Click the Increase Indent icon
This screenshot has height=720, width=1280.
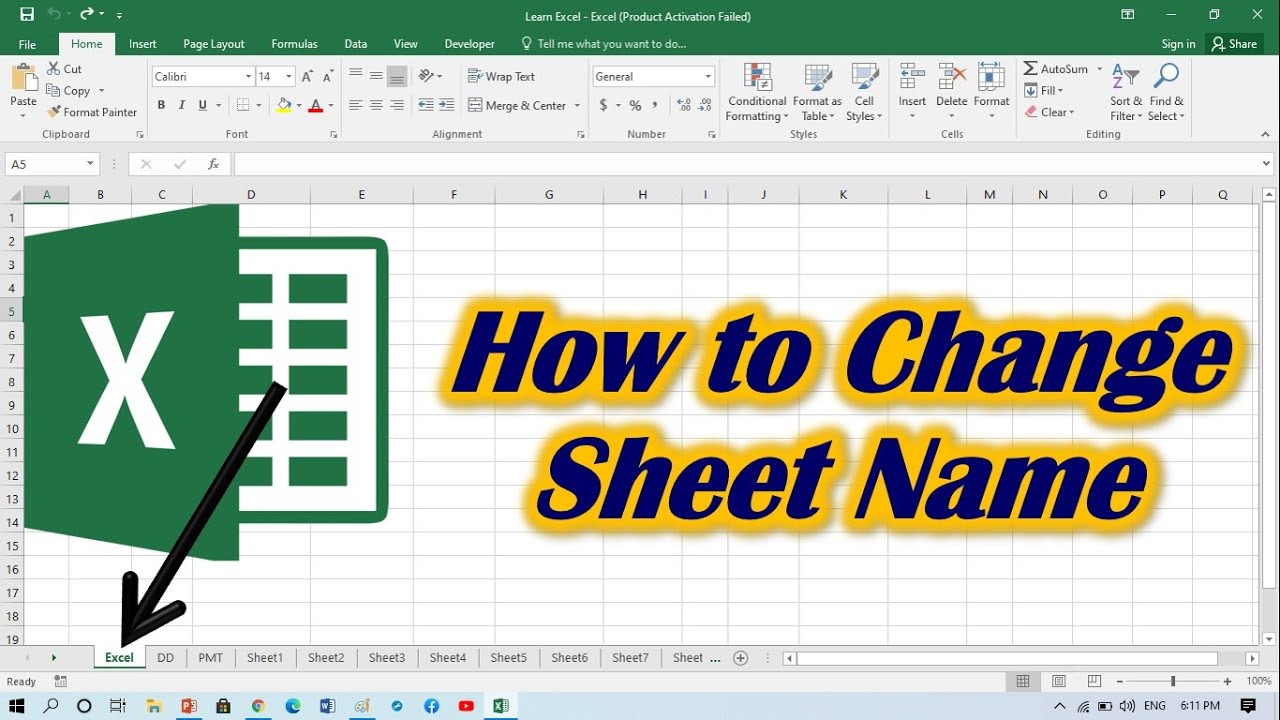tap(447, 105)
